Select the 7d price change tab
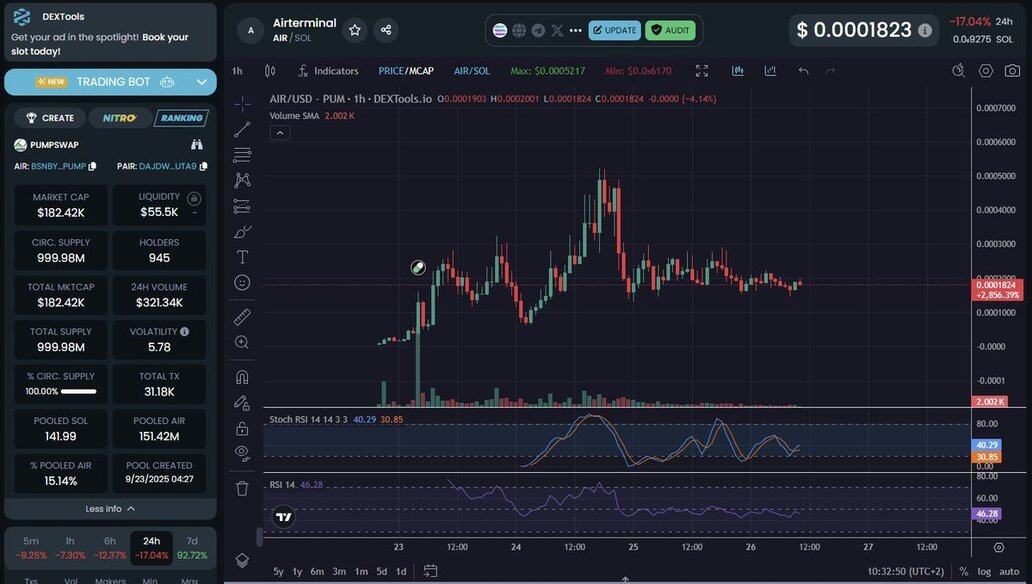Image resolution: width=1032 pixels, height=584 pixels. tap(192, 548)
